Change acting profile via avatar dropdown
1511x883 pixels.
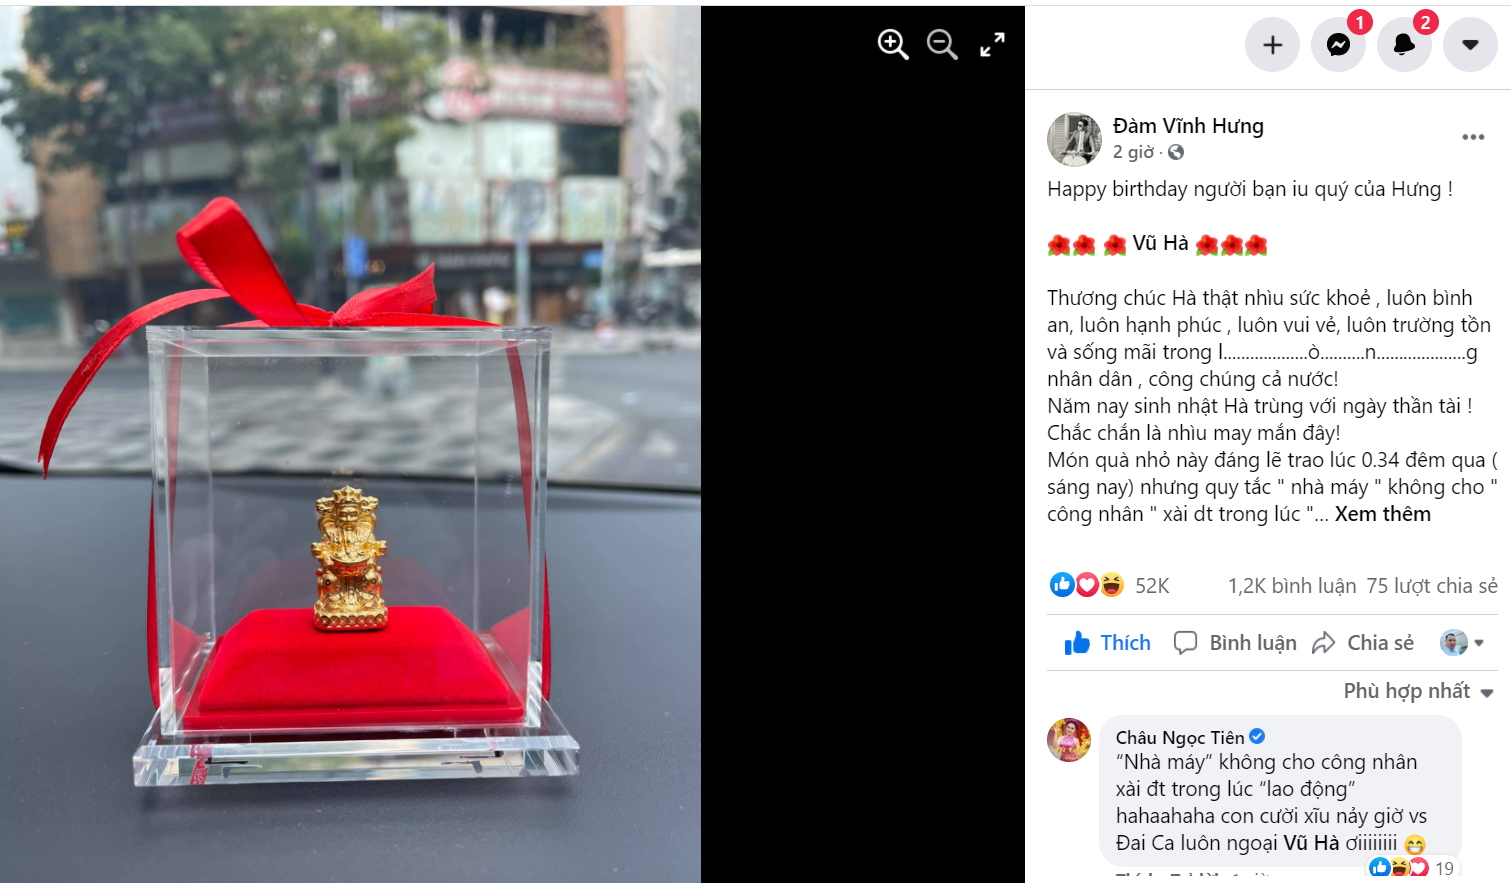point(1462,643)
